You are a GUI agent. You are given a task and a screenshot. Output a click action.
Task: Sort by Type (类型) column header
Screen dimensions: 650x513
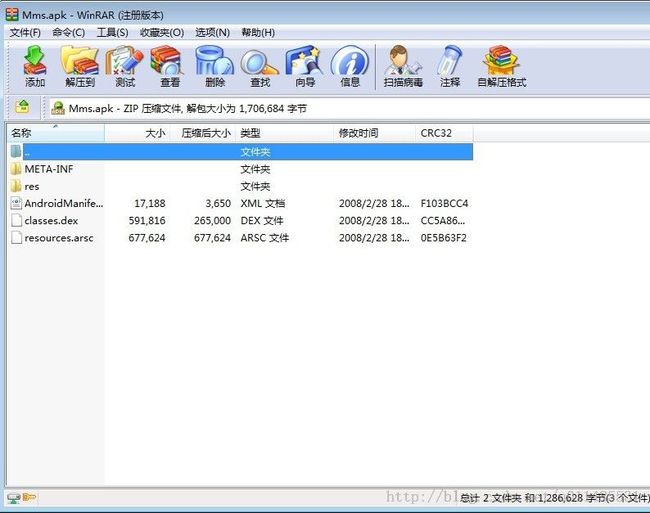pyautogui.click(x=284, y=133)
